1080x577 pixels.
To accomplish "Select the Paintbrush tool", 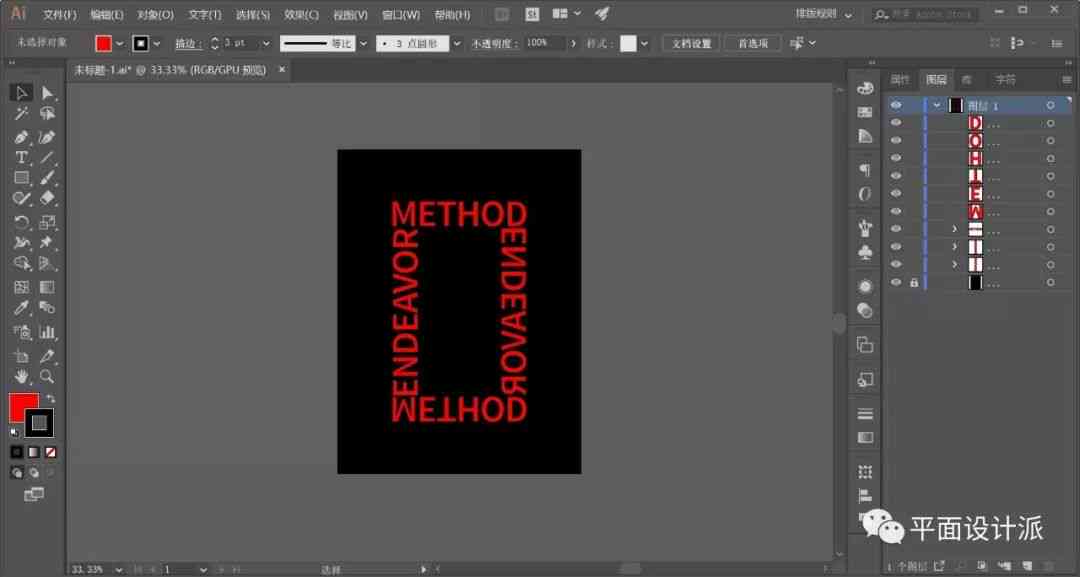I will coord(47,178).
